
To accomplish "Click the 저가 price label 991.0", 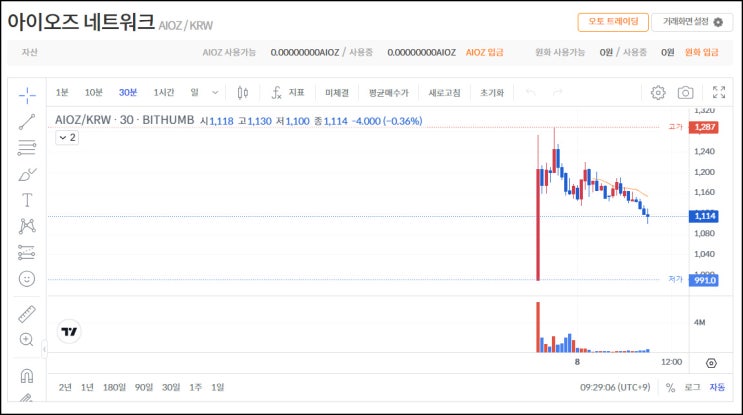I will tap(704, 280).
